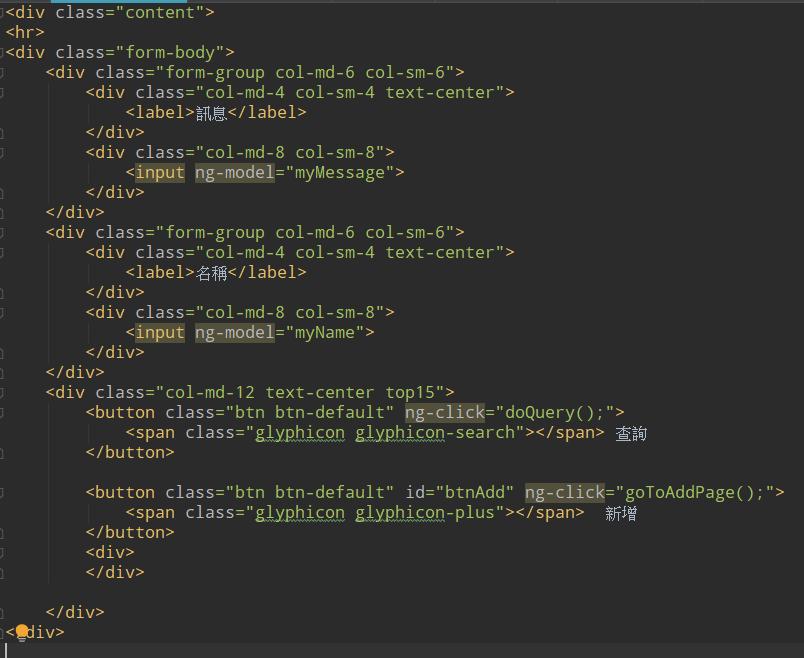Click ng-model attribute on the myMessage line
Image resolution: width=804 pixels, height=658 pixels.
tap(235, 173)
